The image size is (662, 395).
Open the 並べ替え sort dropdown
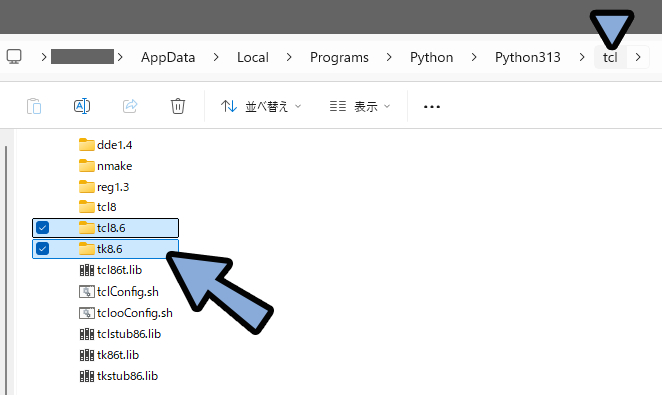(x=261, y=106)
